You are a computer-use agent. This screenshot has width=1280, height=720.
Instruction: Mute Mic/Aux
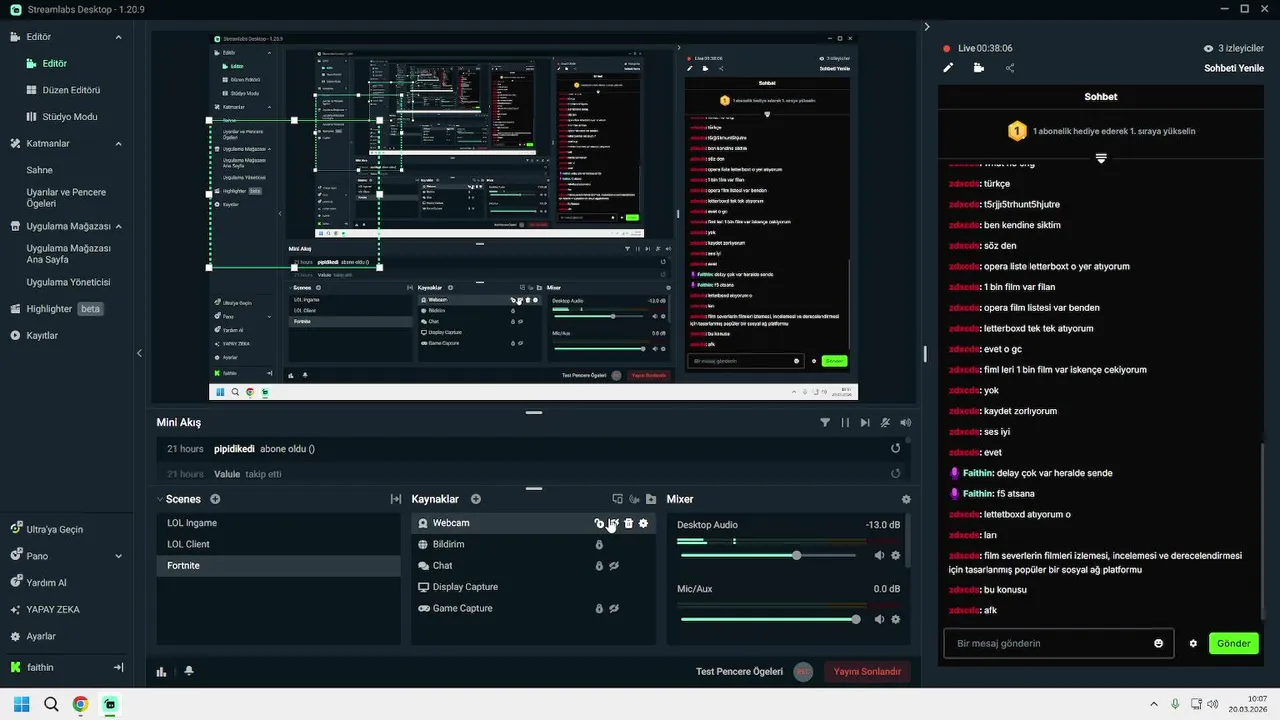(x=879, y=619)
